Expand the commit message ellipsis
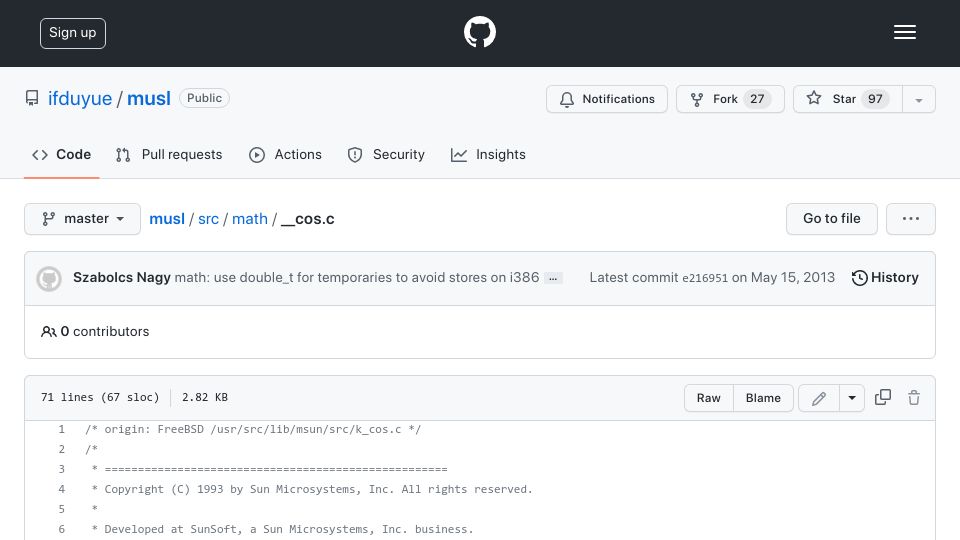The width and height of the screenshot is (960, 540). tap(553, 279)
